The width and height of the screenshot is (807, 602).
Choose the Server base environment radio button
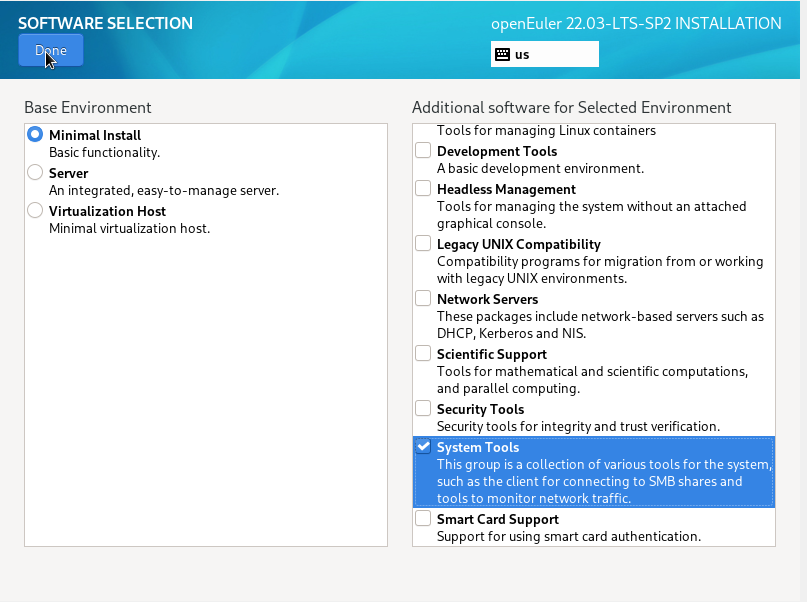pyautogui.click(x=36, y=173)
